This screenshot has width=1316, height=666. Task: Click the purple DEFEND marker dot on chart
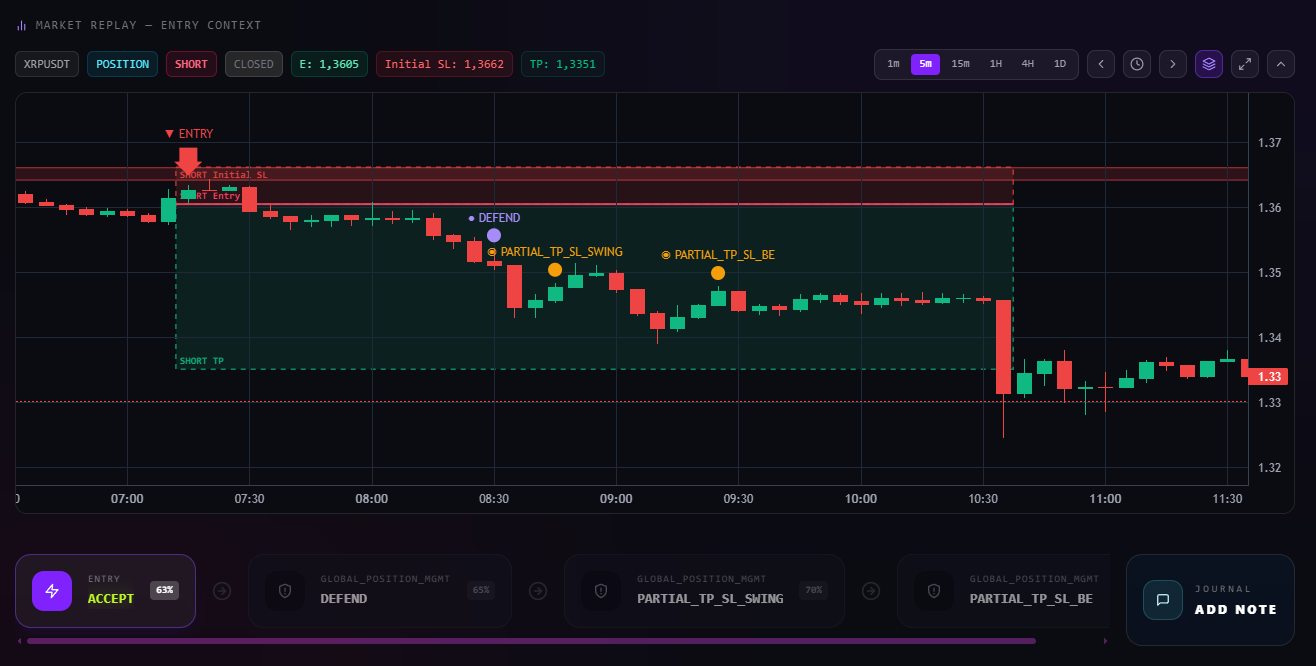click(x=494, y=235)
